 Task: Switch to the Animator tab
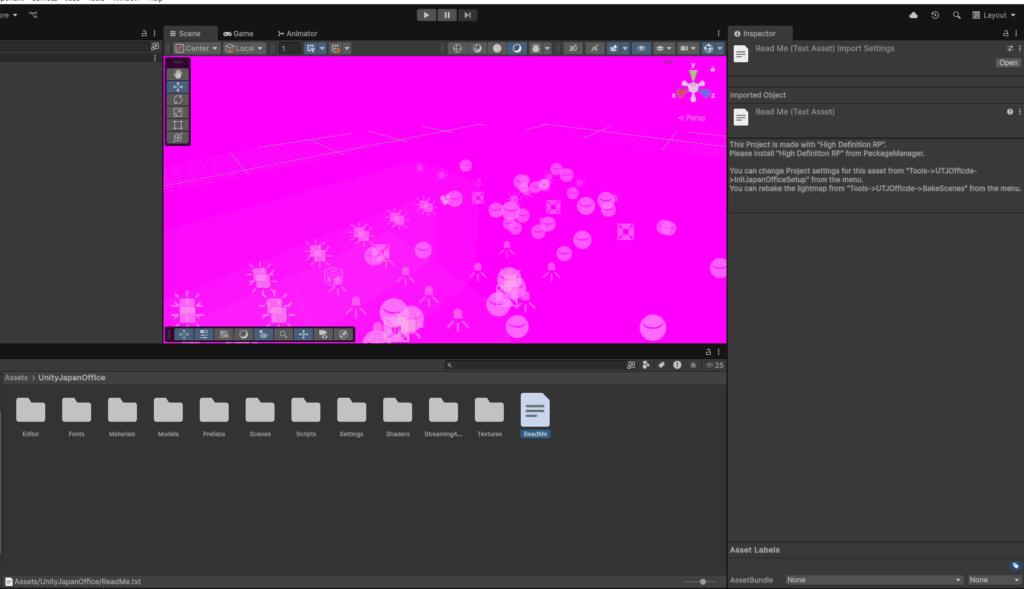[x=297, y=33]
